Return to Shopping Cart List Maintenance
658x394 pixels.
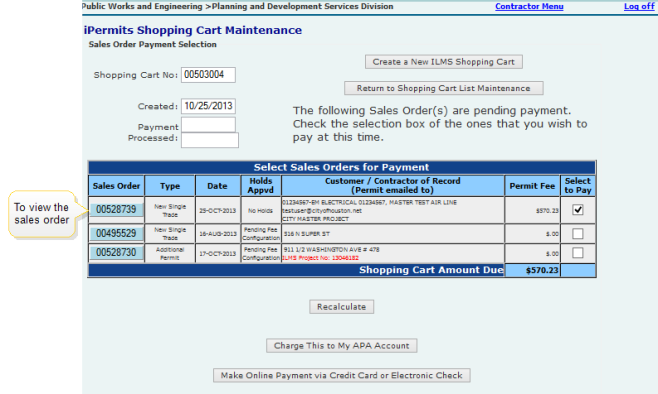point(444,88)
